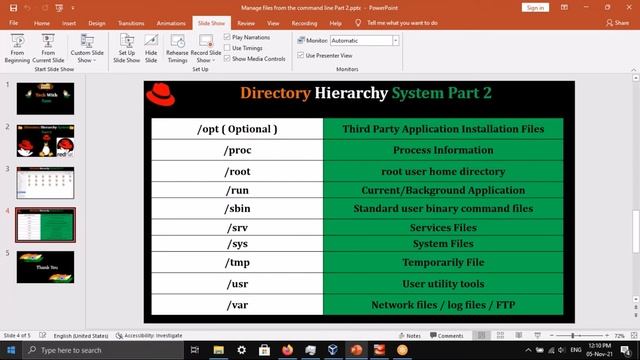Click the Sign in button
The height and width of the screenshot is (360, 640).
pyautogui.click(x=535, y=8)
